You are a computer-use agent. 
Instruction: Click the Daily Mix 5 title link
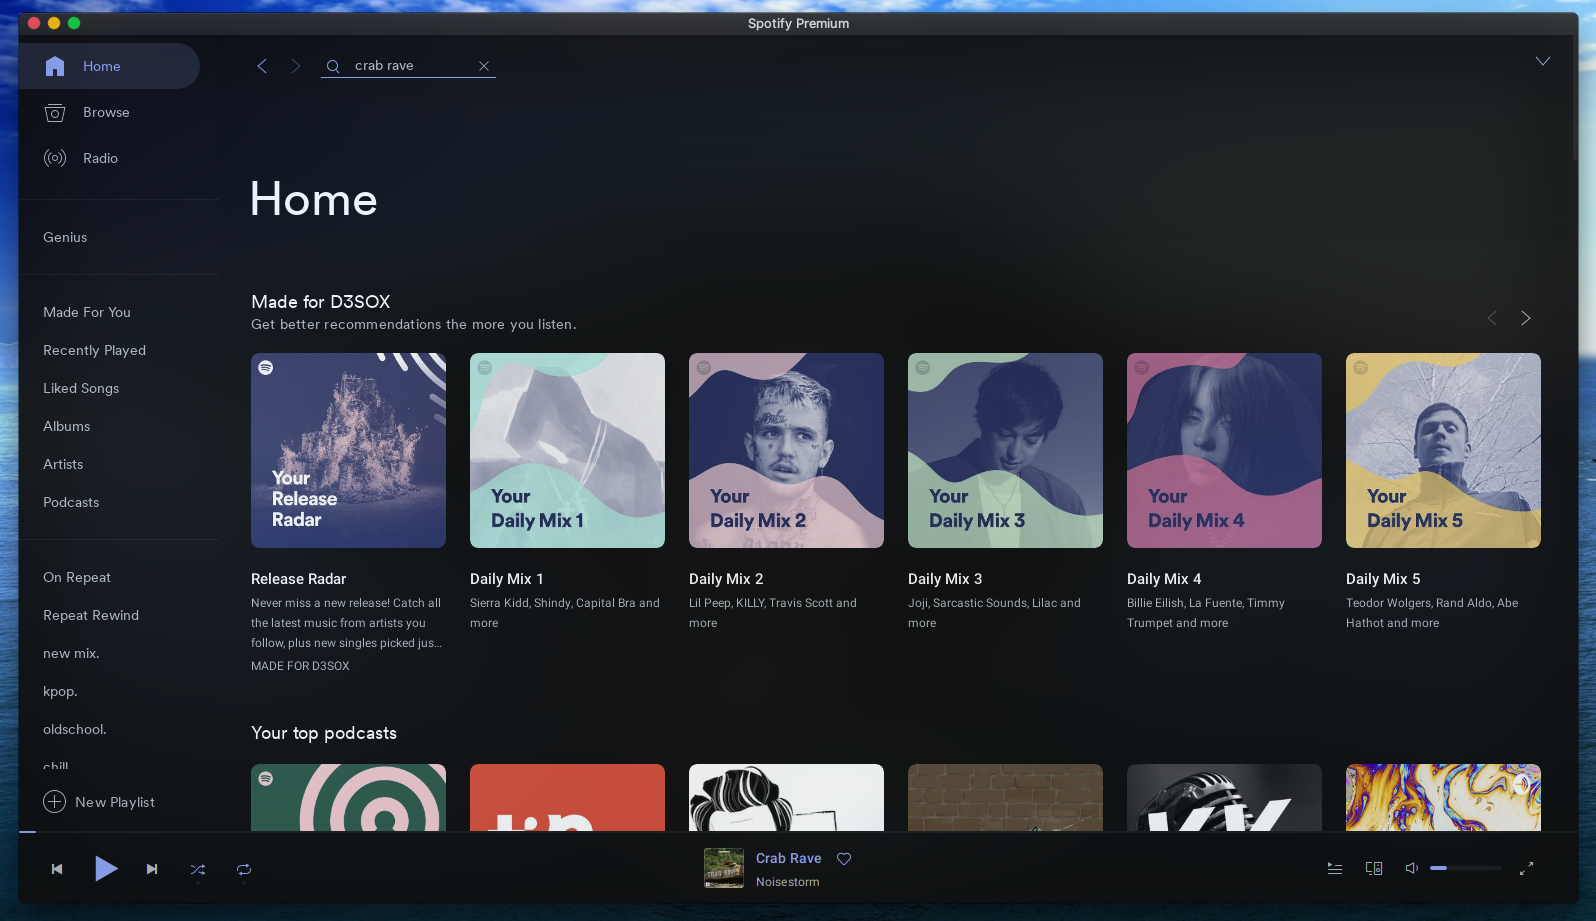pyautogui.click(x=1383, y=579)
